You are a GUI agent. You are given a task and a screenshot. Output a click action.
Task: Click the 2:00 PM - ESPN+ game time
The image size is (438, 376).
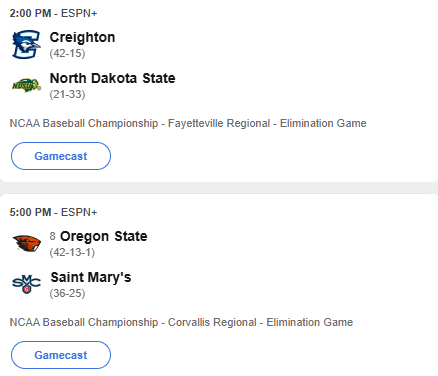[x=53, y=13]
